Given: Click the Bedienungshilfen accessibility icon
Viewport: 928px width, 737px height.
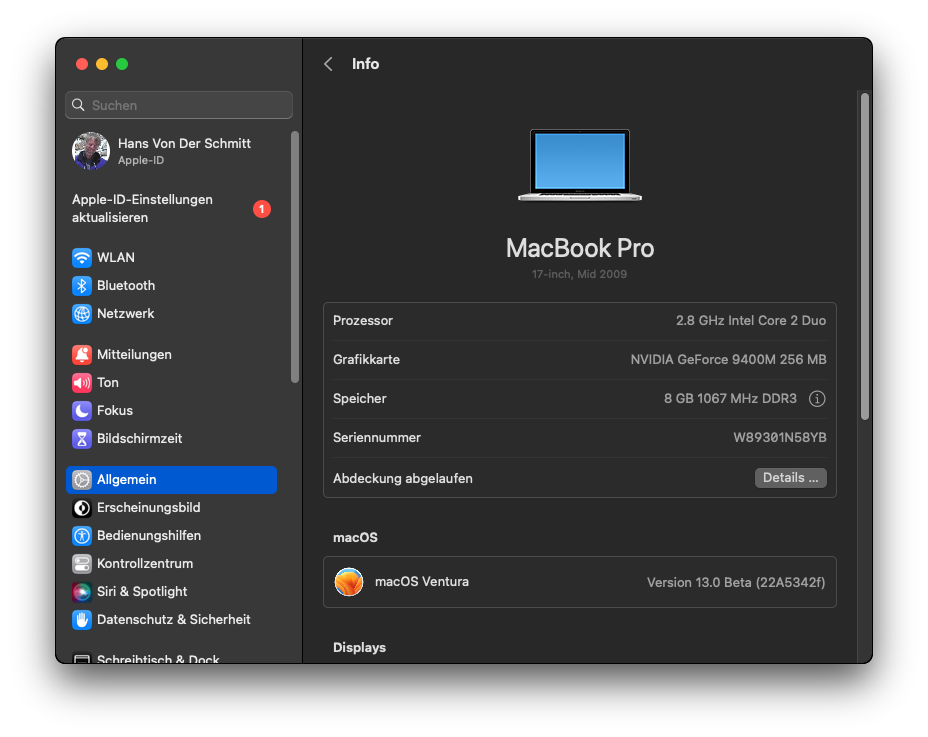Looking at the screenshot, I should (x=82, y=536).
